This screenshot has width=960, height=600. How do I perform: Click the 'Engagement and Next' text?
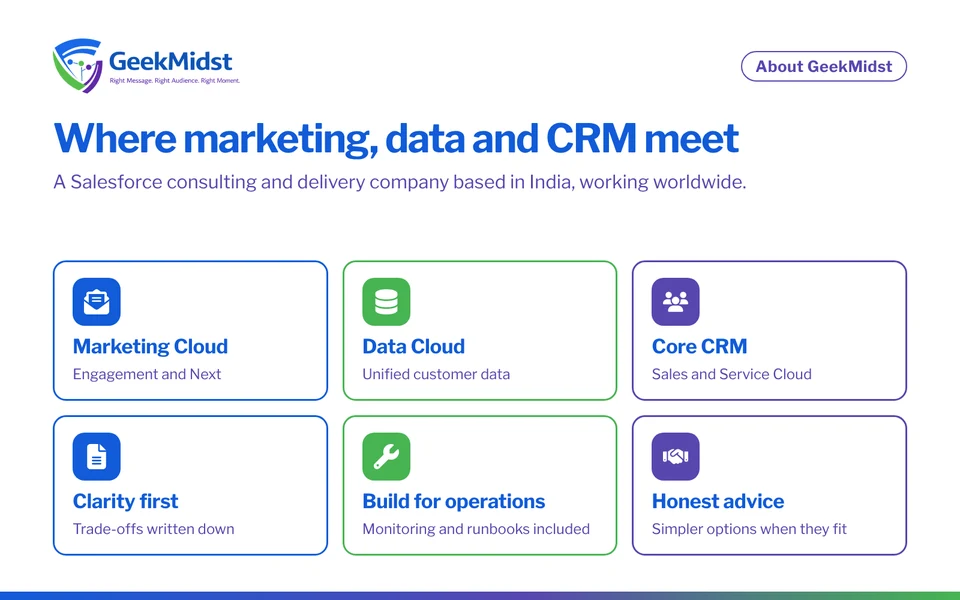point(147,374)
